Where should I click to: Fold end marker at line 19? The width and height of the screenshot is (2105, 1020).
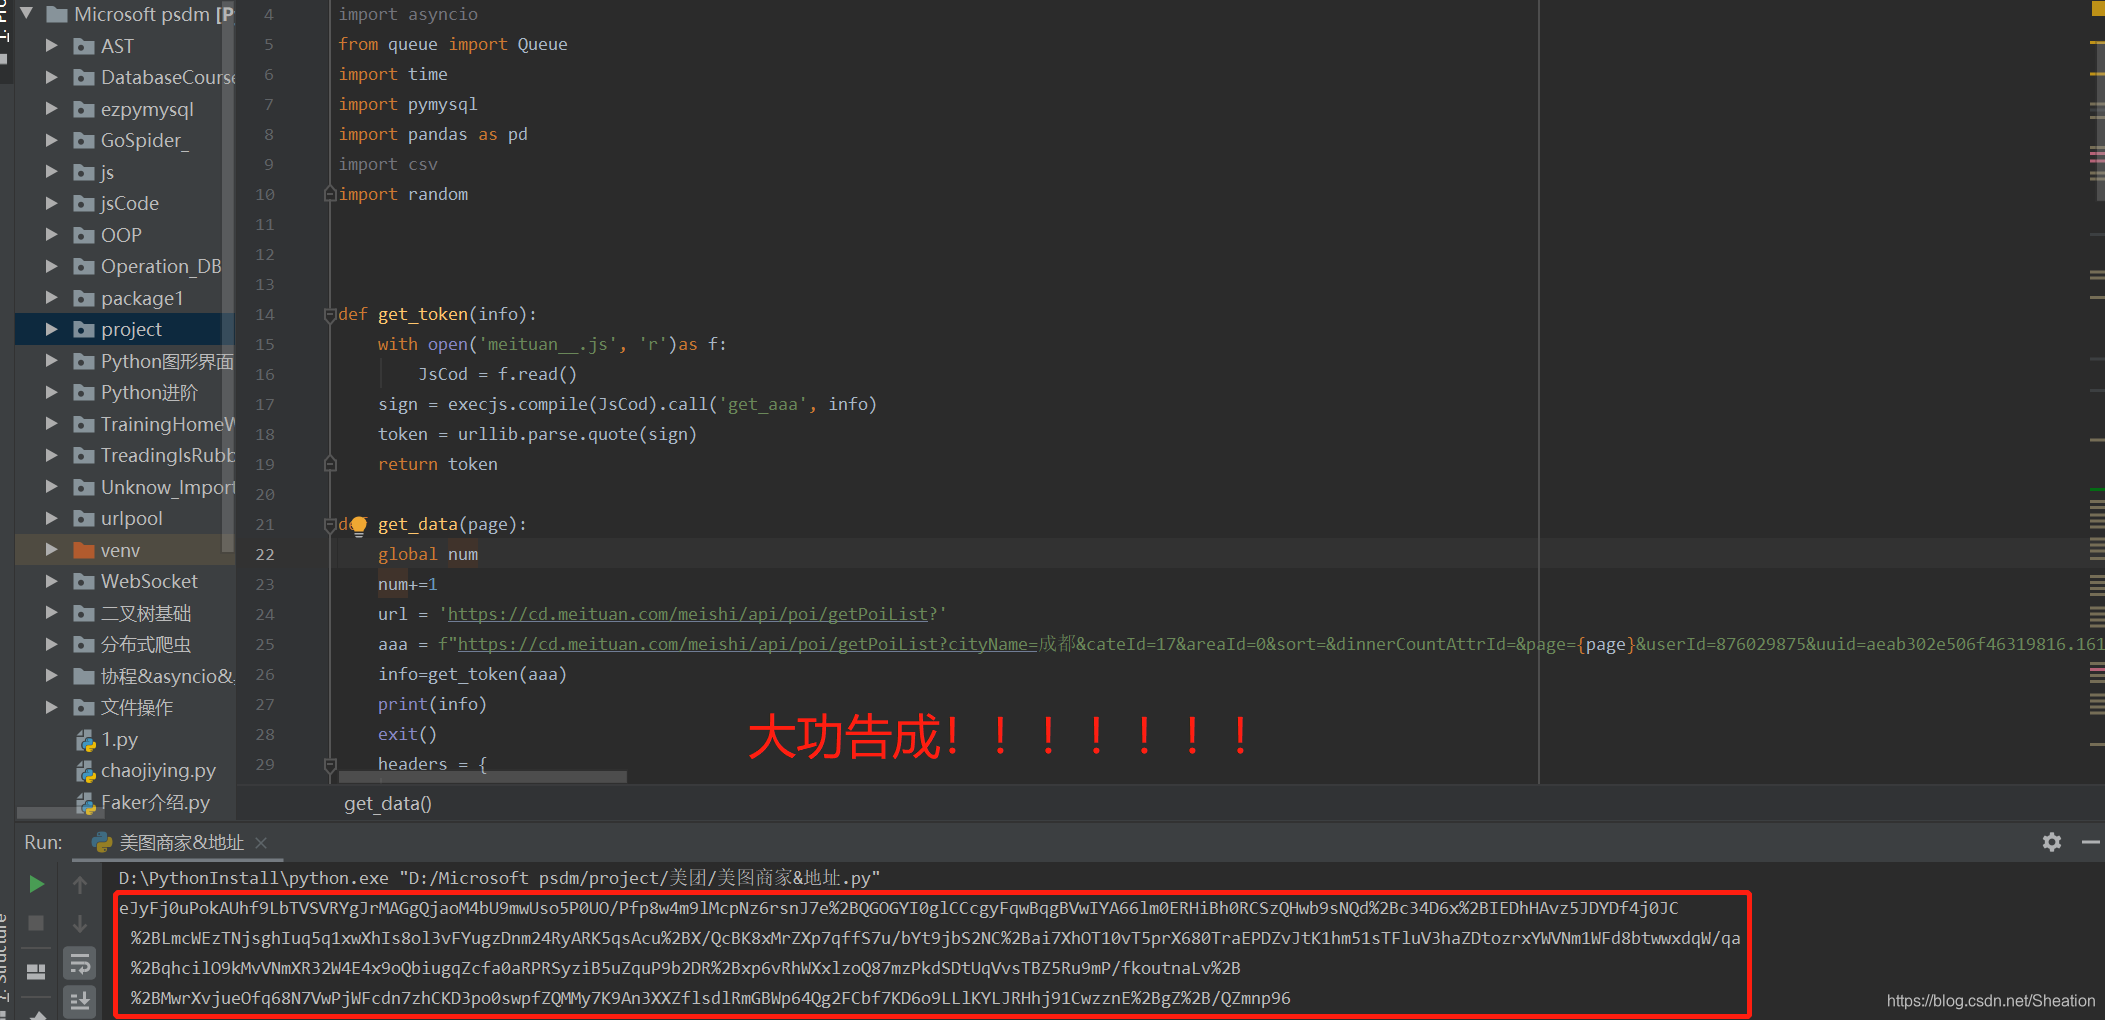click(x=330, y=464)
